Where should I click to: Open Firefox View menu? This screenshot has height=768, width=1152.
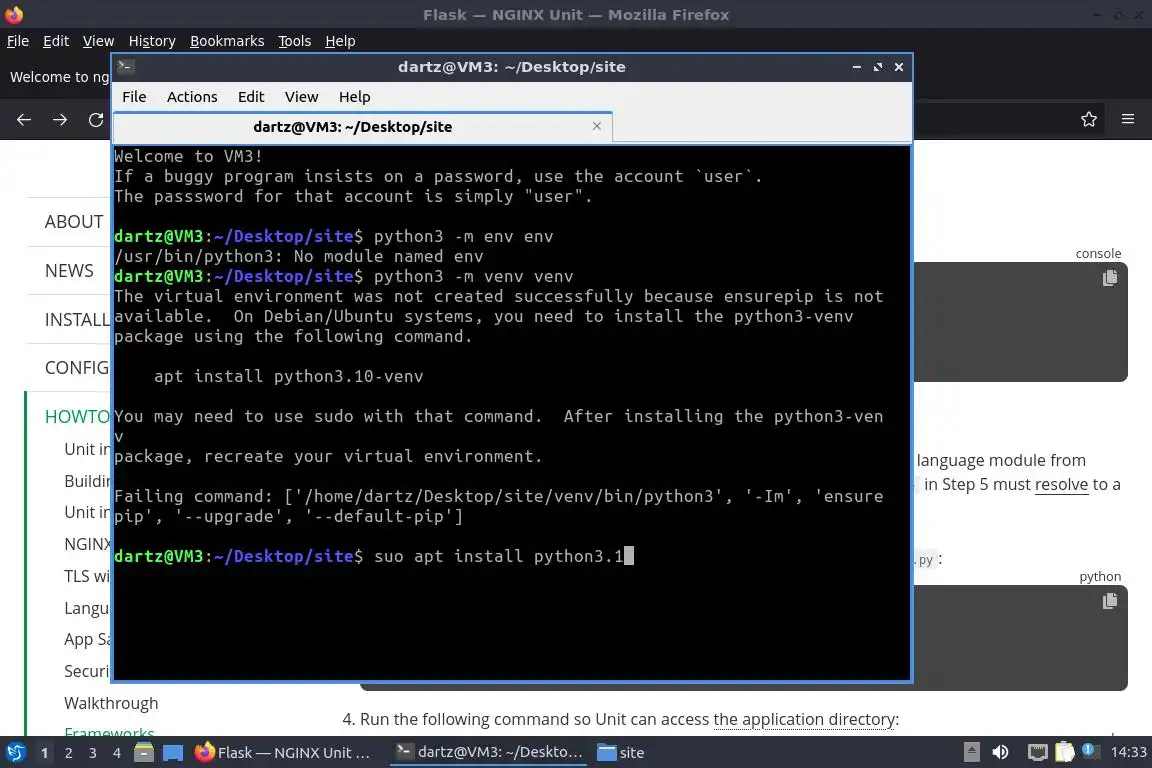pos(98,41)
